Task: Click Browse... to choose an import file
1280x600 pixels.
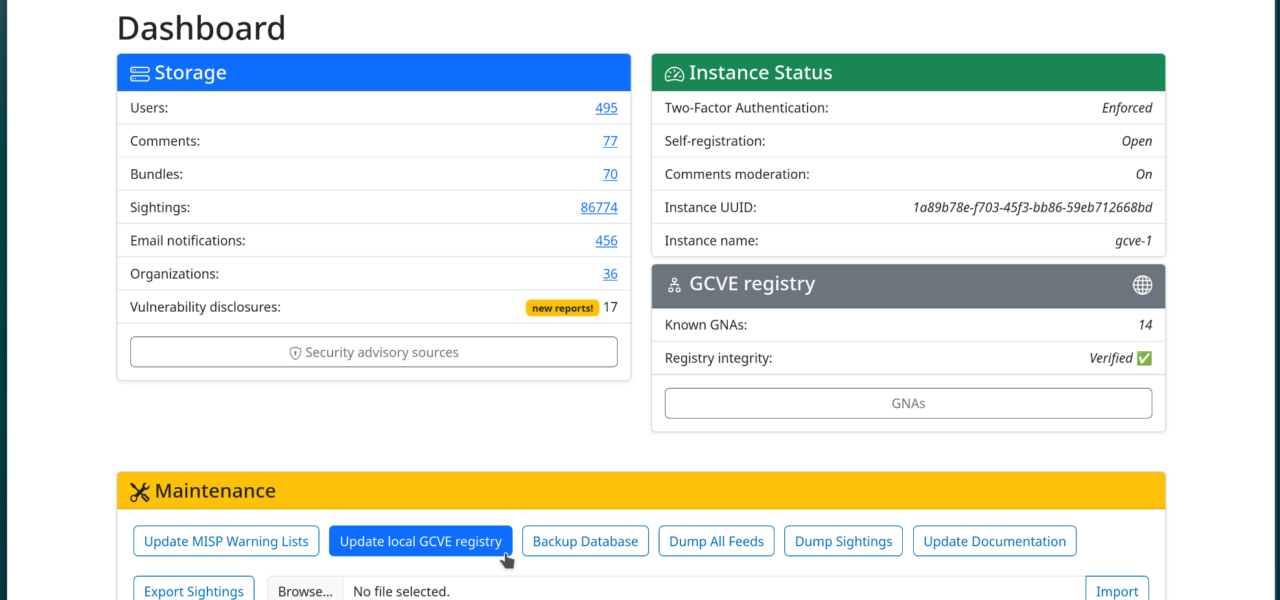Action: (x=305, y=590)
